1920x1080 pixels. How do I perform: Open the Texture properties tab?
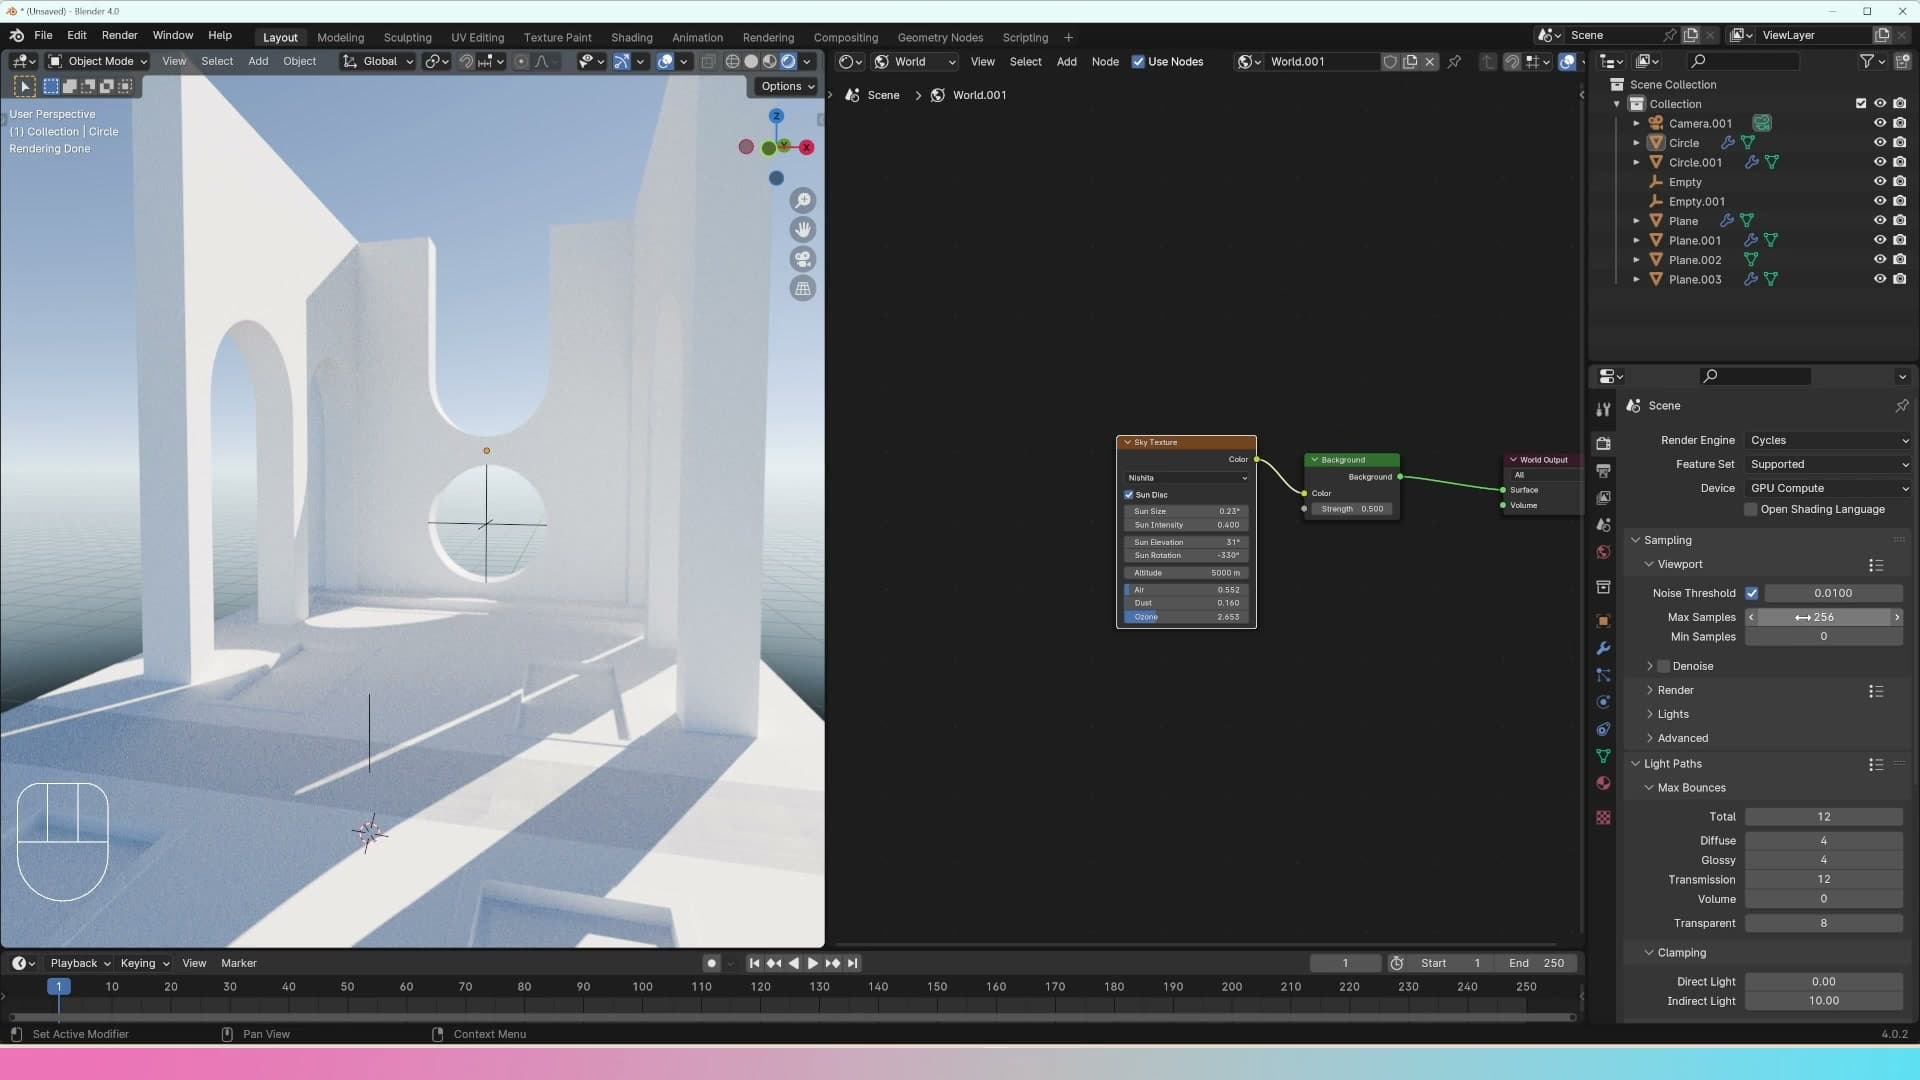tap(1603, 817)
